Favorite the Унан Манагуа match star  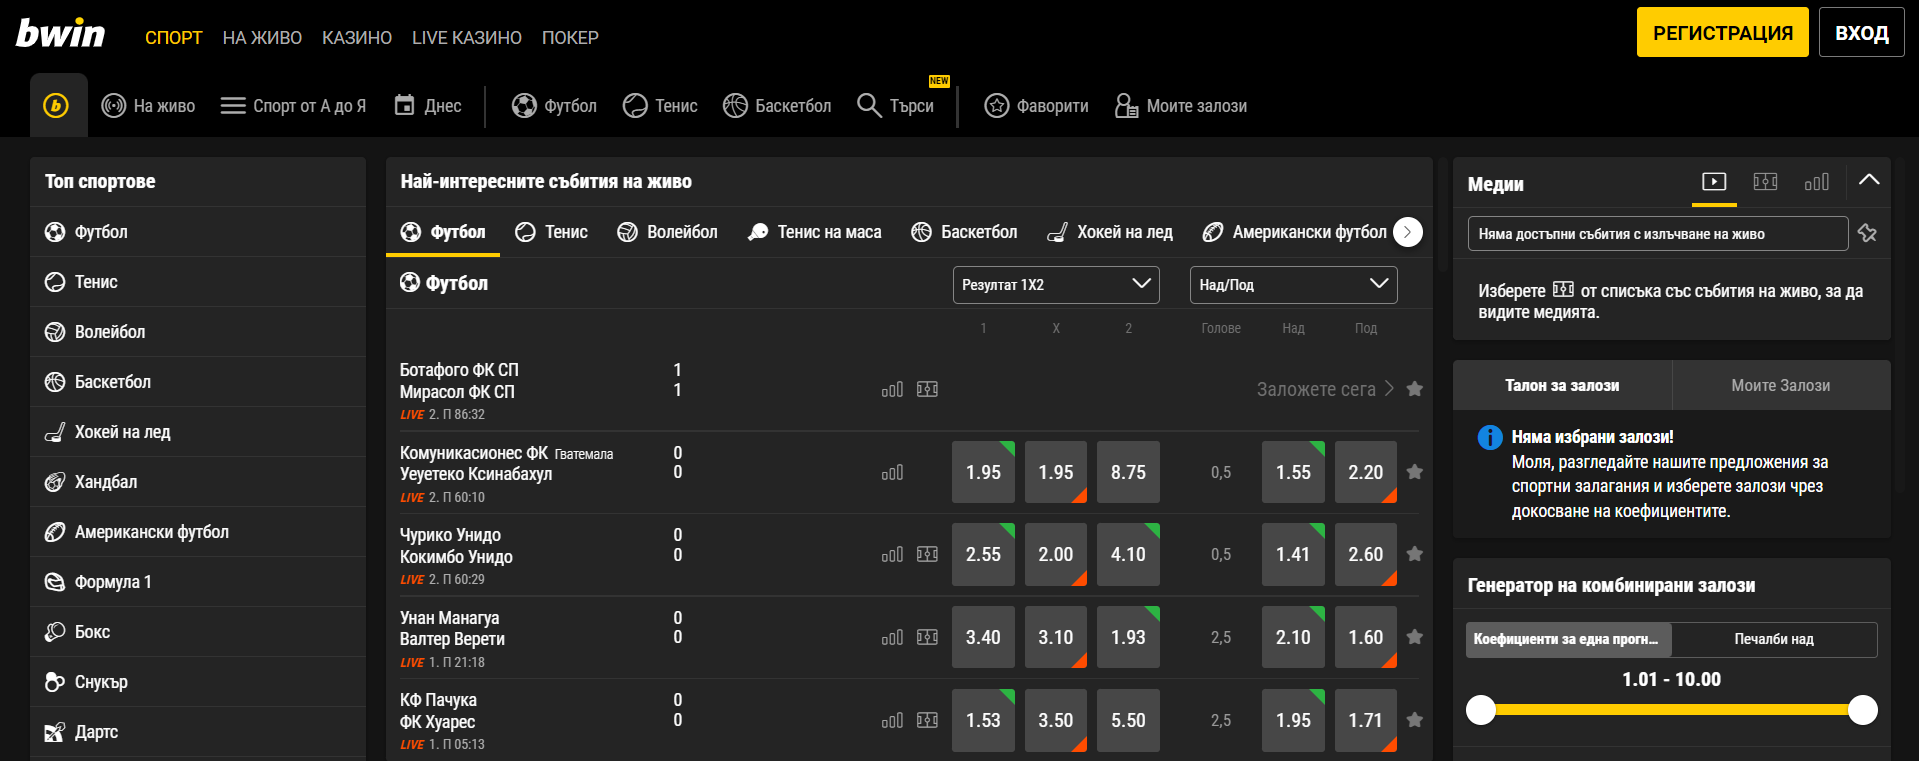click(1414, 637)
